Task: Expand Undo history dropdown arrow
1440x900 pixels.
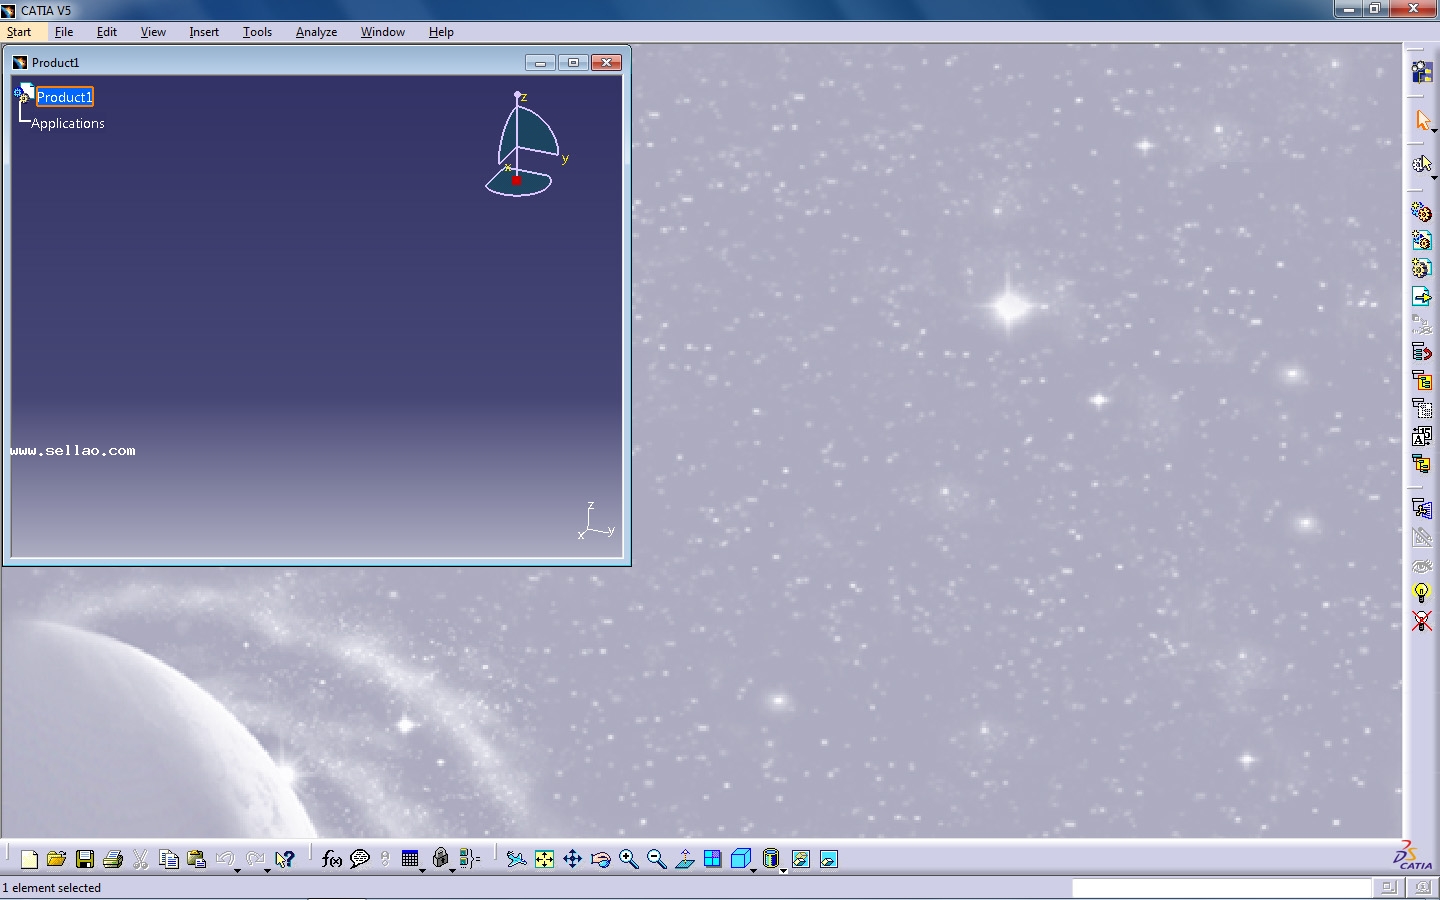Action: pyautogui.click(x=237, y=871)
